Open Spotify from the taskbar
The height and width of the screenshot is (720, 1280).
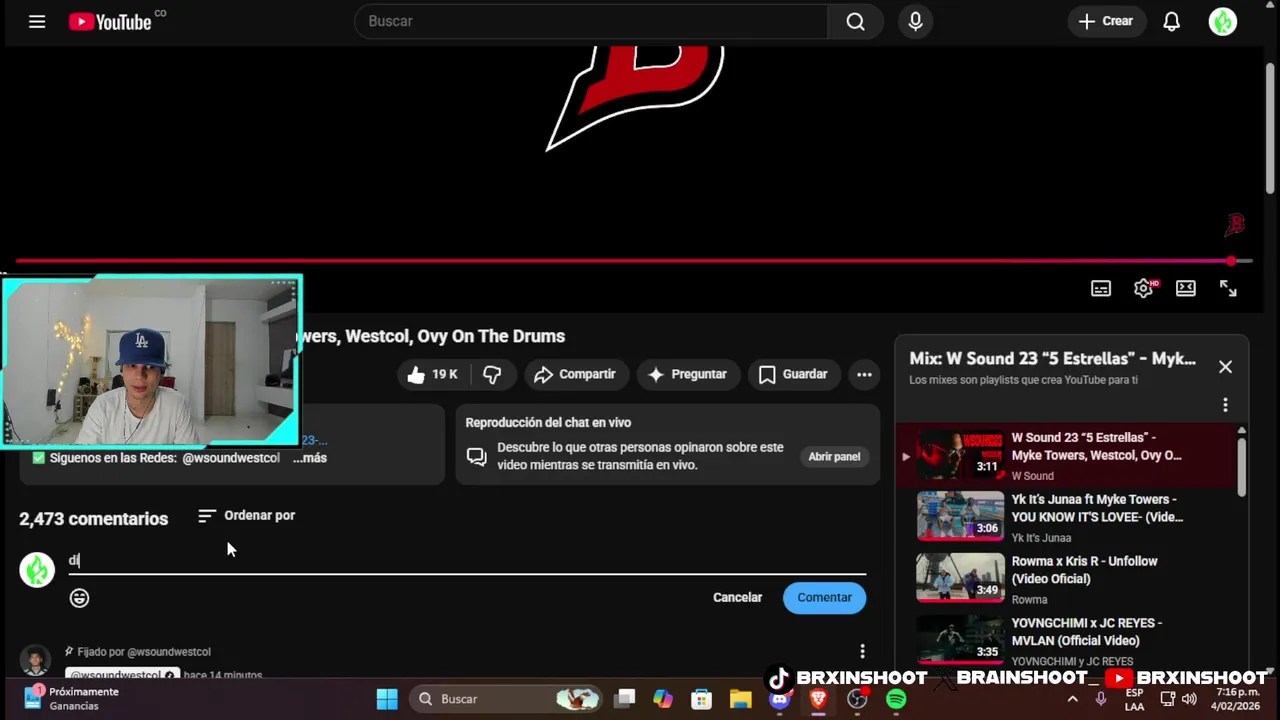coord(896,699)
